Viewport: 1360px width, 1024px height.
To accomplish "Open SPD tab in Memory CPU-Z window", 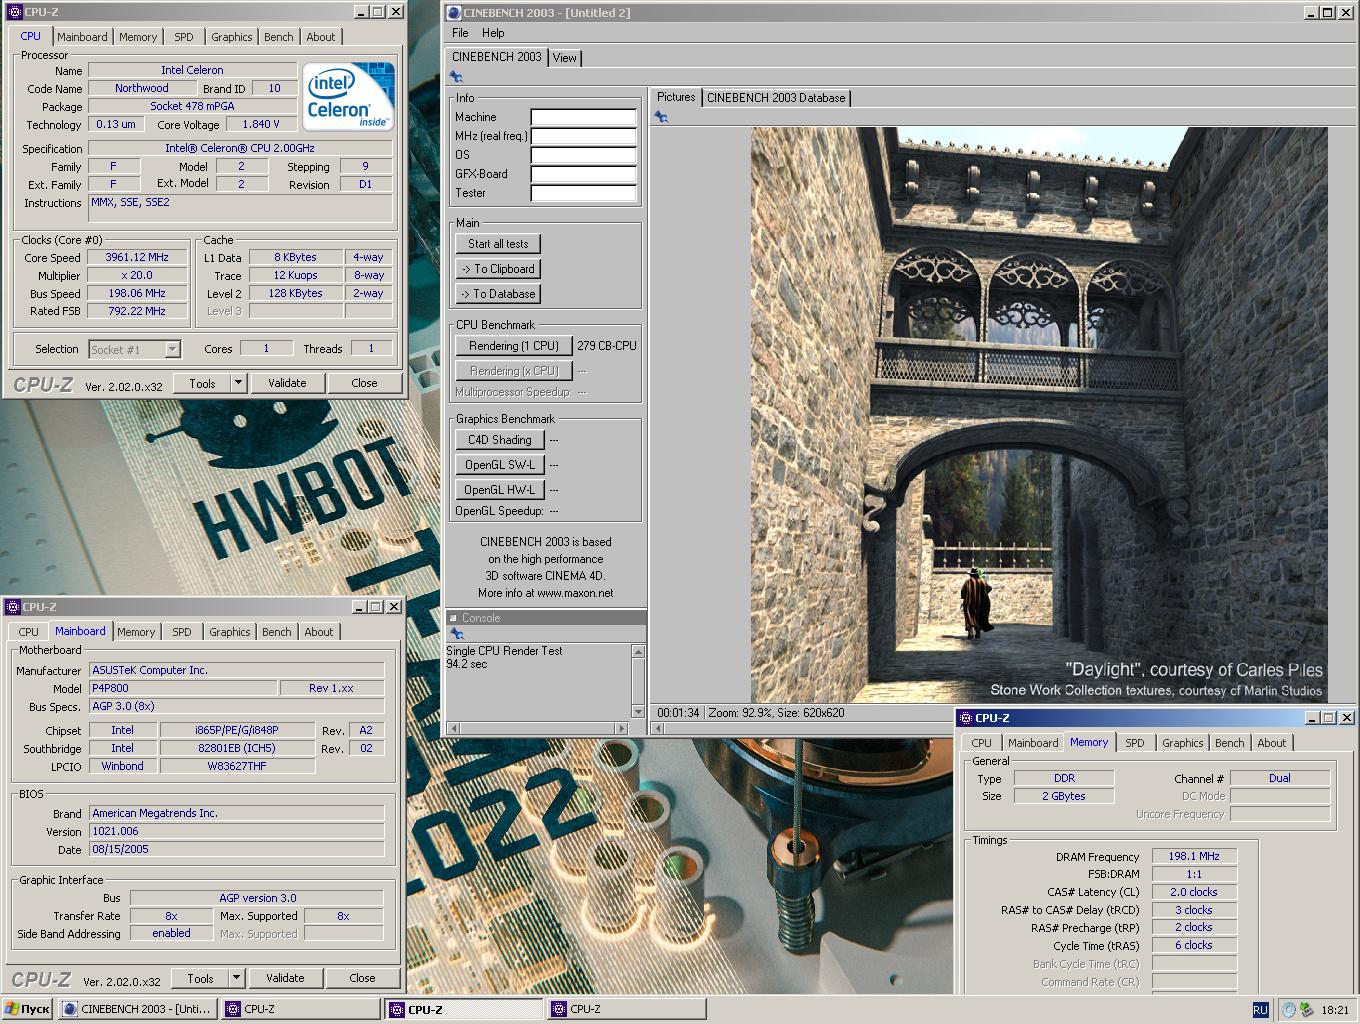I will (1135, 743).
